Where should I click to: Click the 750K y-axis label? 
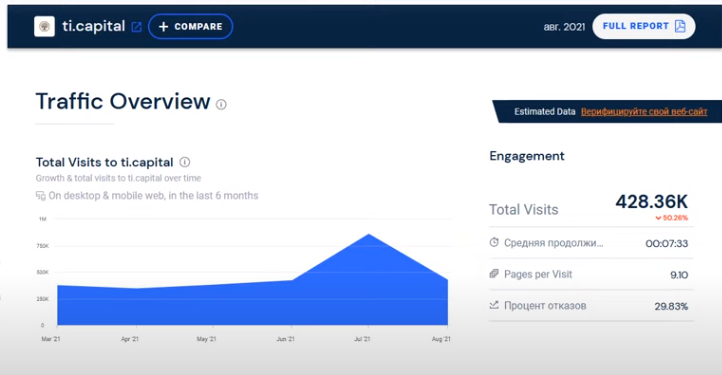[x=42, y=246]
